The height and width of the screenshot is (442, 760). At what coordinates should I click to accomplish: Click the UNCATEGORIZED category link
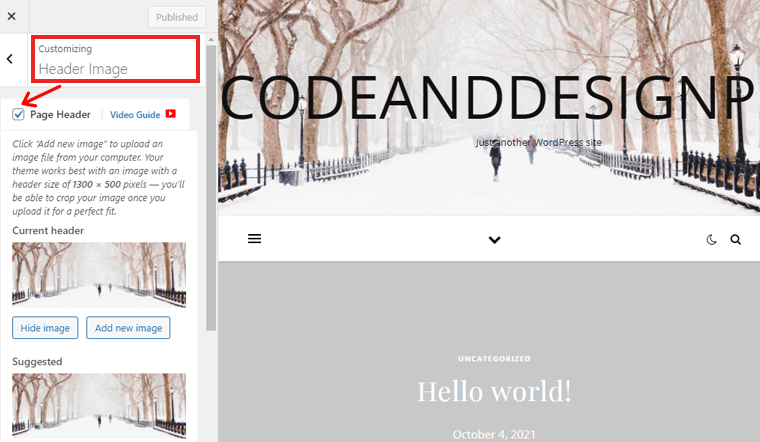point(494,359)
